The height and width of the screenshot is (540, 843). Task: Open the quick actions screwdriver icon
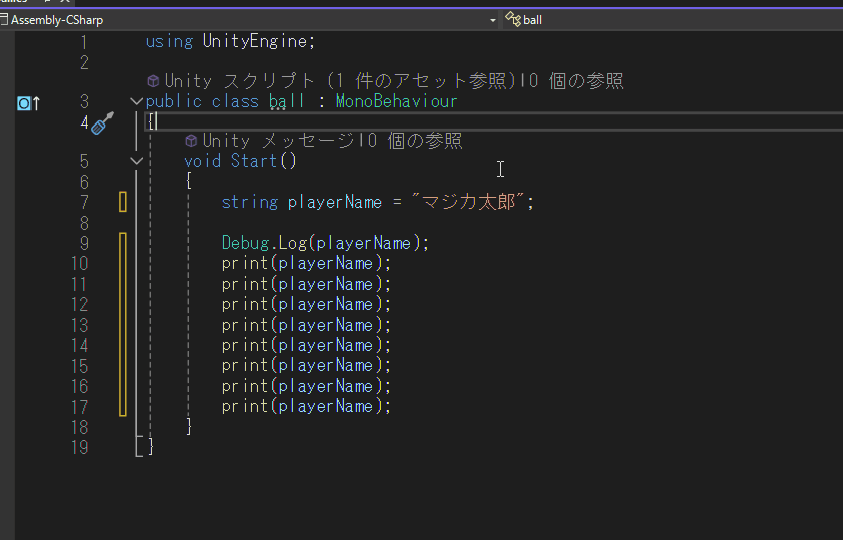point(102,123)
